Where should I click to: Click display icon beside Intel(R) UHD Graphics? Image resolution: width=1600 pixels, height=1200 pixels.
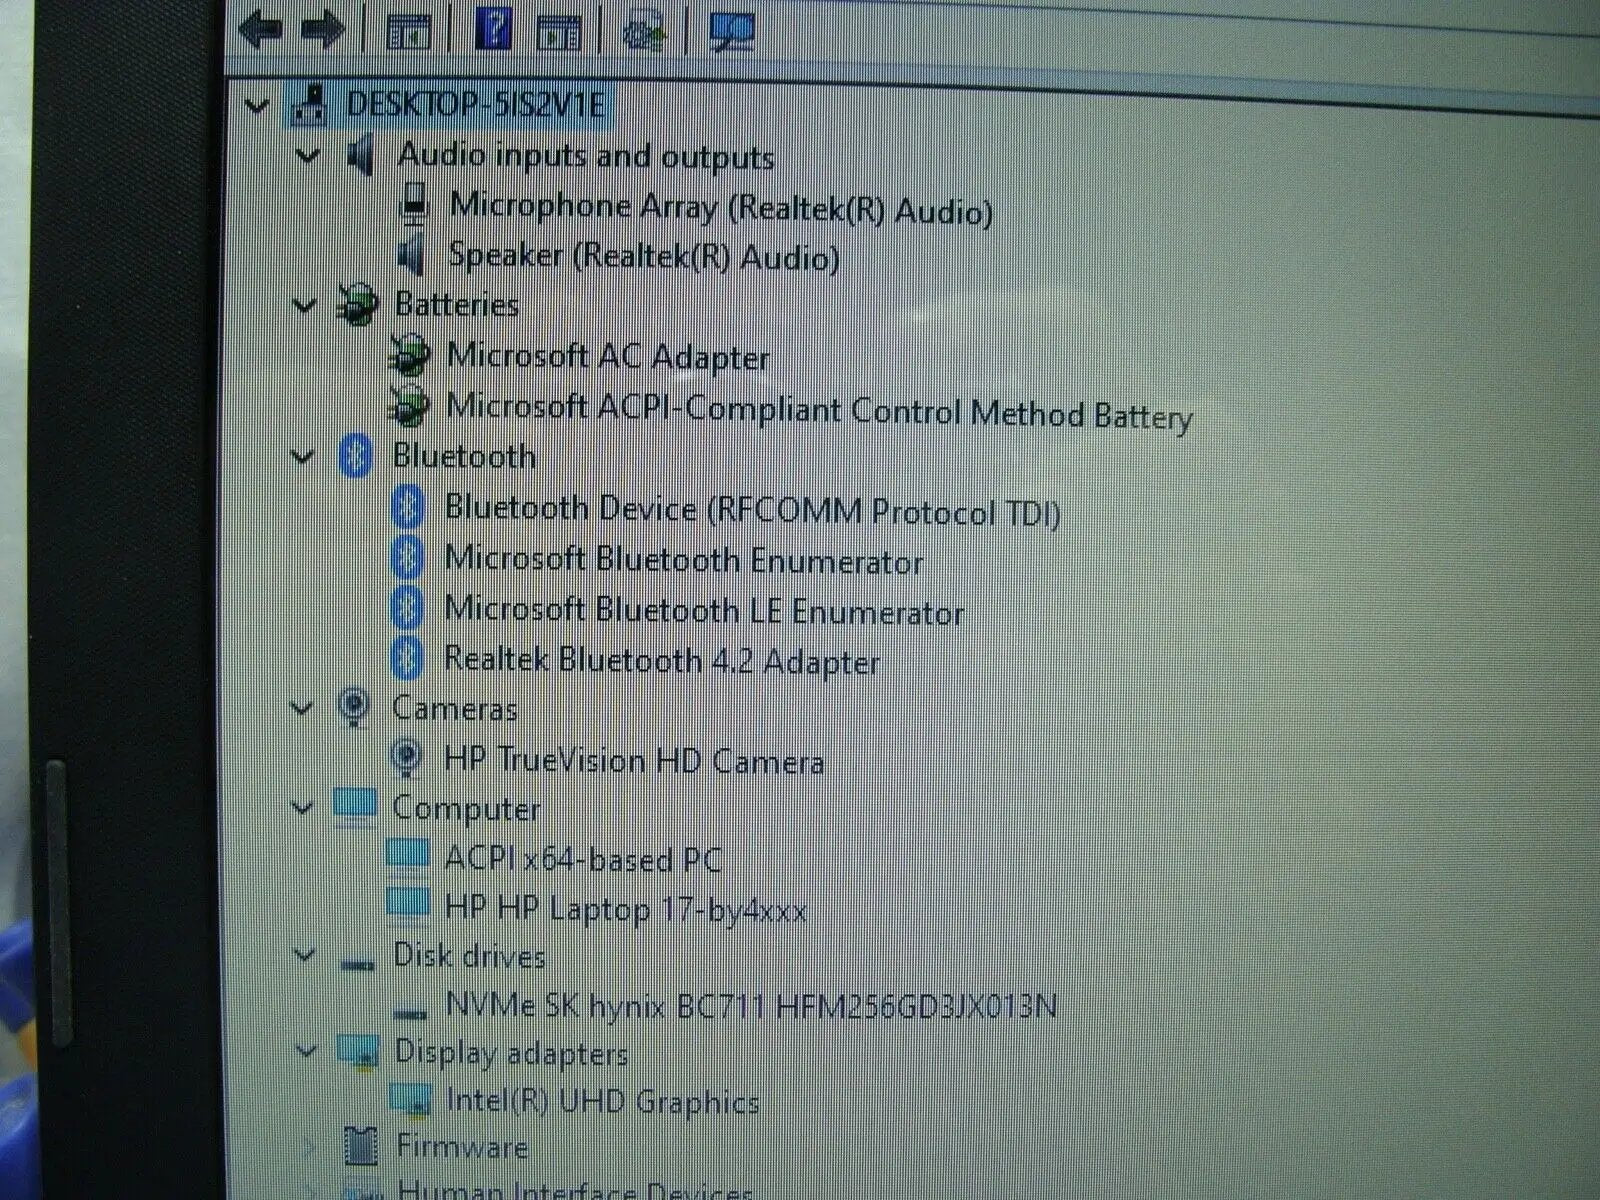point(410,1099)
